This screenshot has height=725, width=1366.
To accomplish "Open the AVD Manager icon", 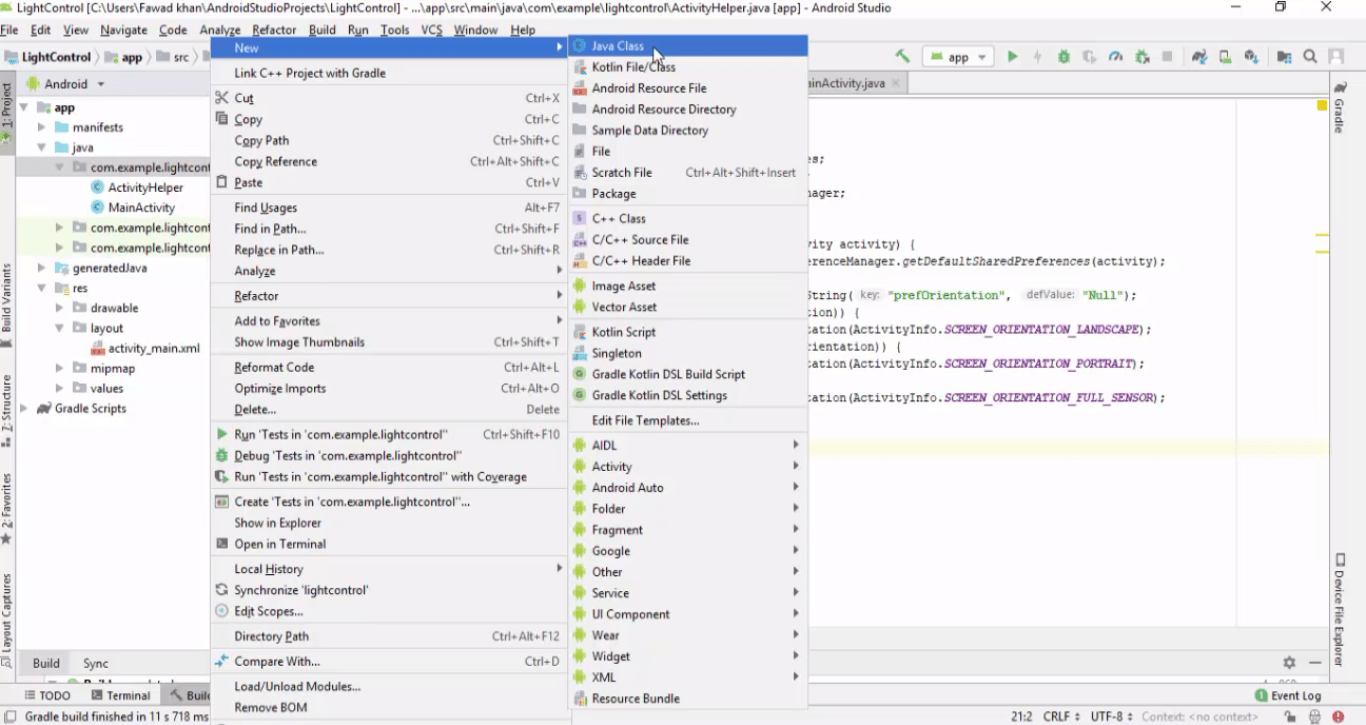I will point(1224,57).
